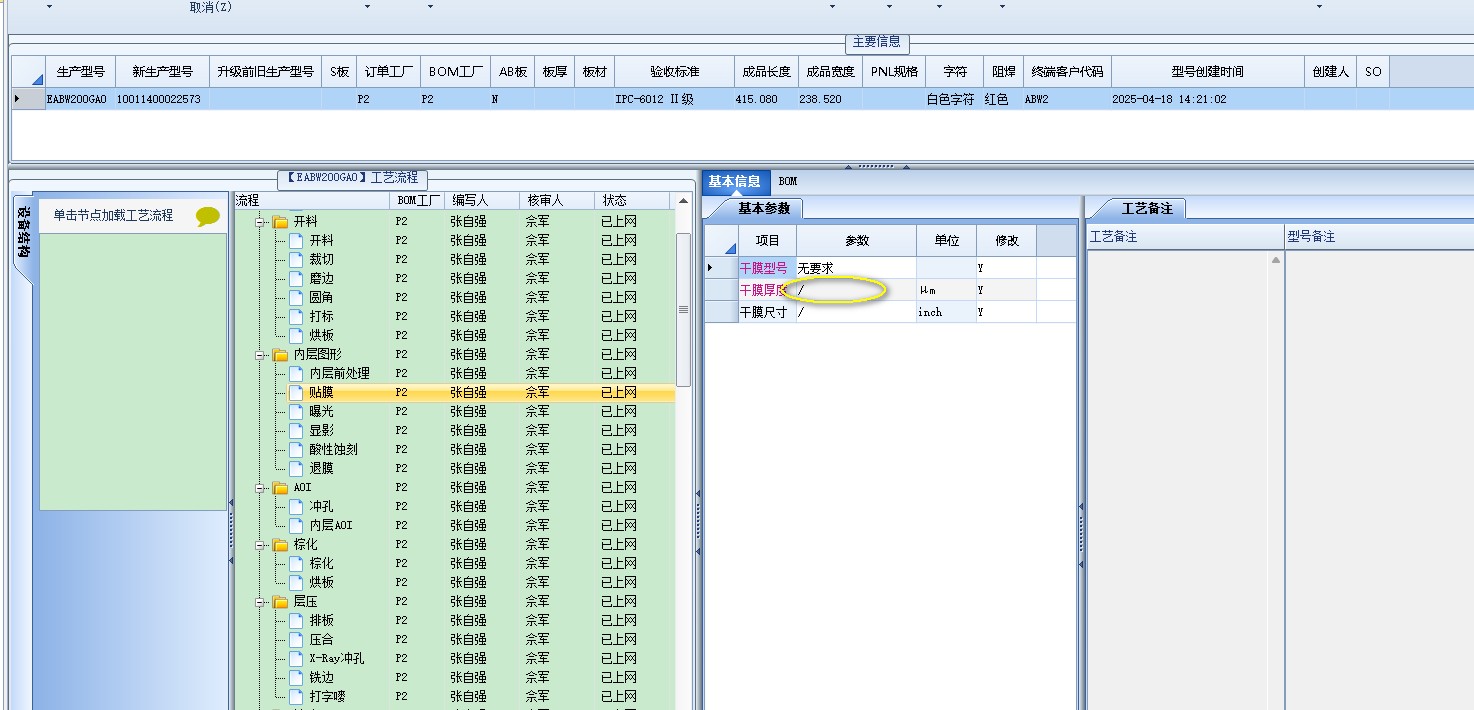Select the 贴膜 process step
This screenshot has height=710, width=1474.
tap(321, 392)
